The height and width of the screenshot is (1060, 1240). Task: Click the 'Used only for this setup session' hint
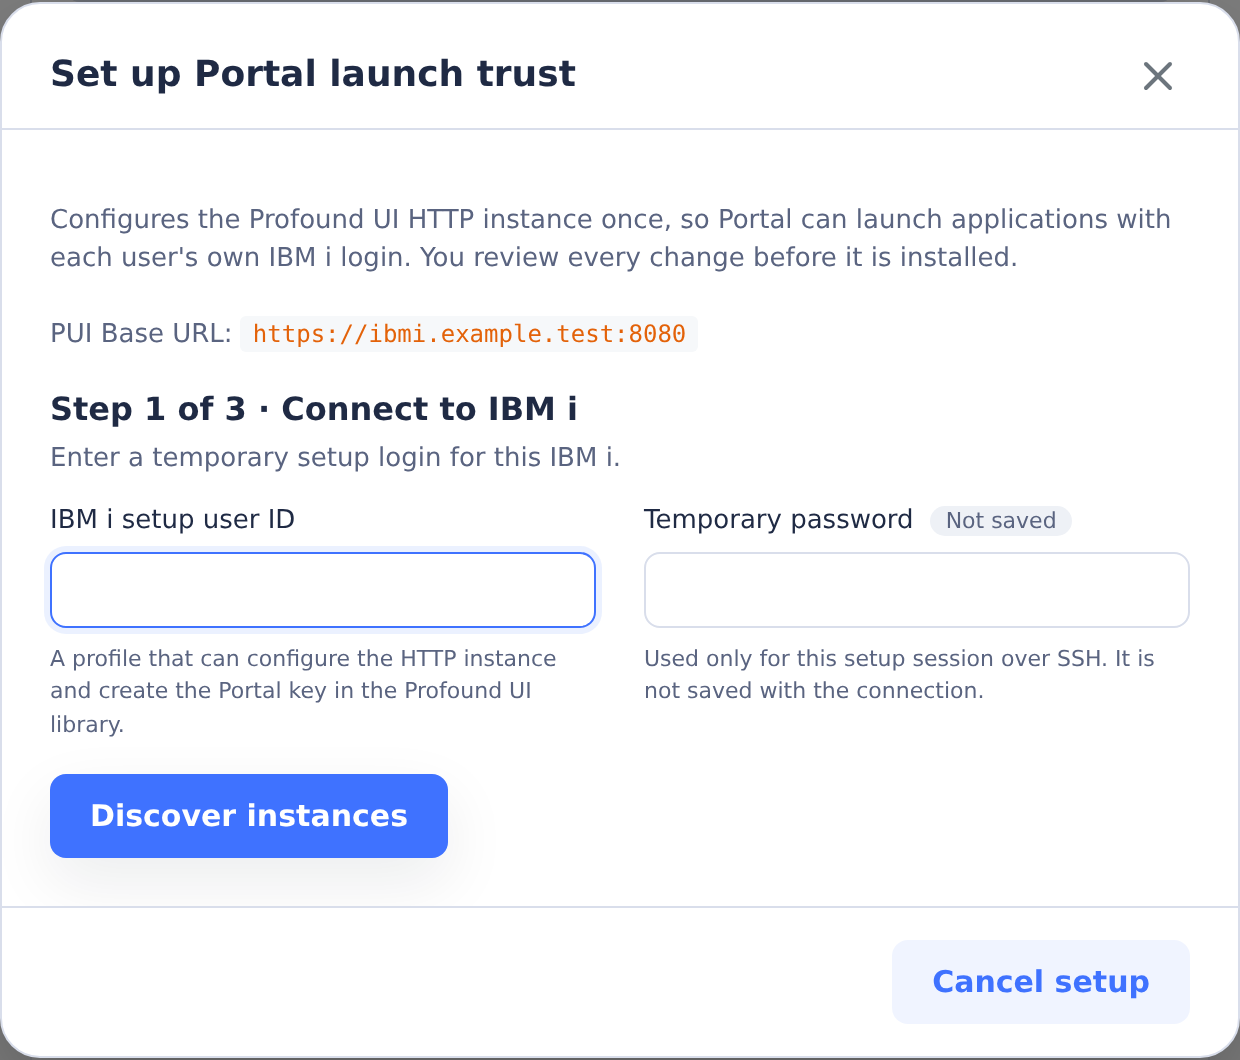pyautogui.click(x=899, y=675)
